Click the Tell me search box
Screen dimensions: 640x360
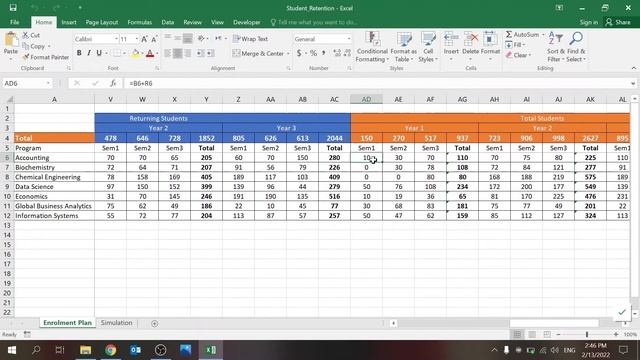coord(314,22)
